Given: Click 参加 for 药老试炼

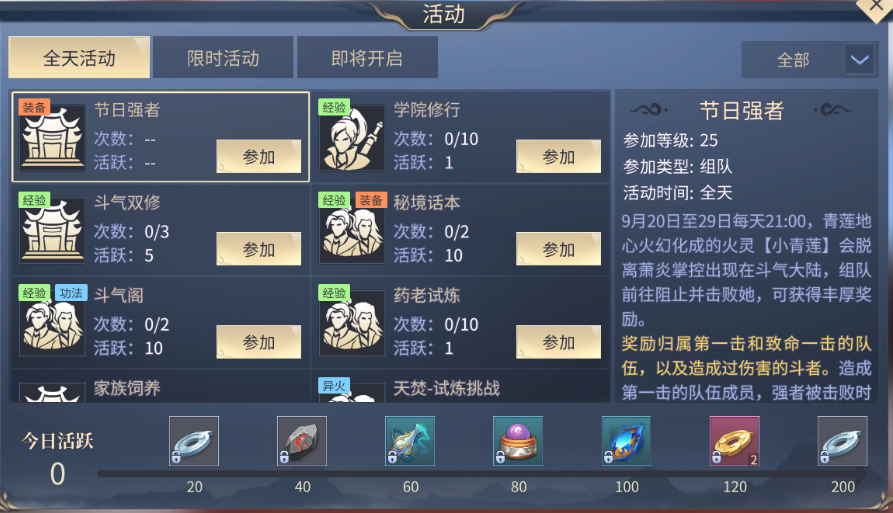Looking at the screenshot, I should point(558,342).
